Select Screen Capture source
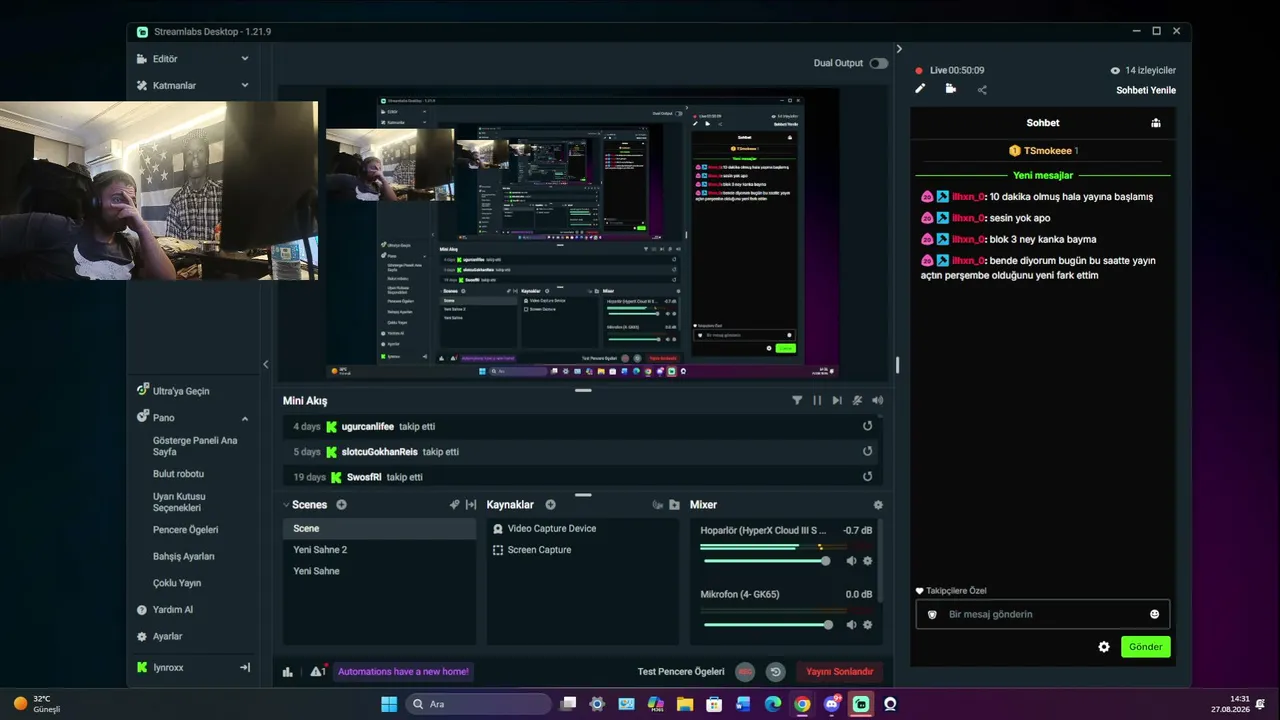Image resolution: width=1280 pixels, height=720 pixels. point(583,550)
